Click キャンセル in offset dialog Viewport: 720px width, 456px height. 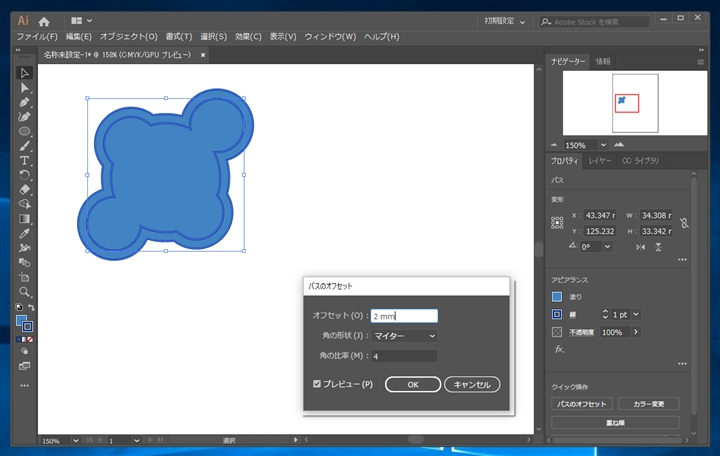click(472, 384)
